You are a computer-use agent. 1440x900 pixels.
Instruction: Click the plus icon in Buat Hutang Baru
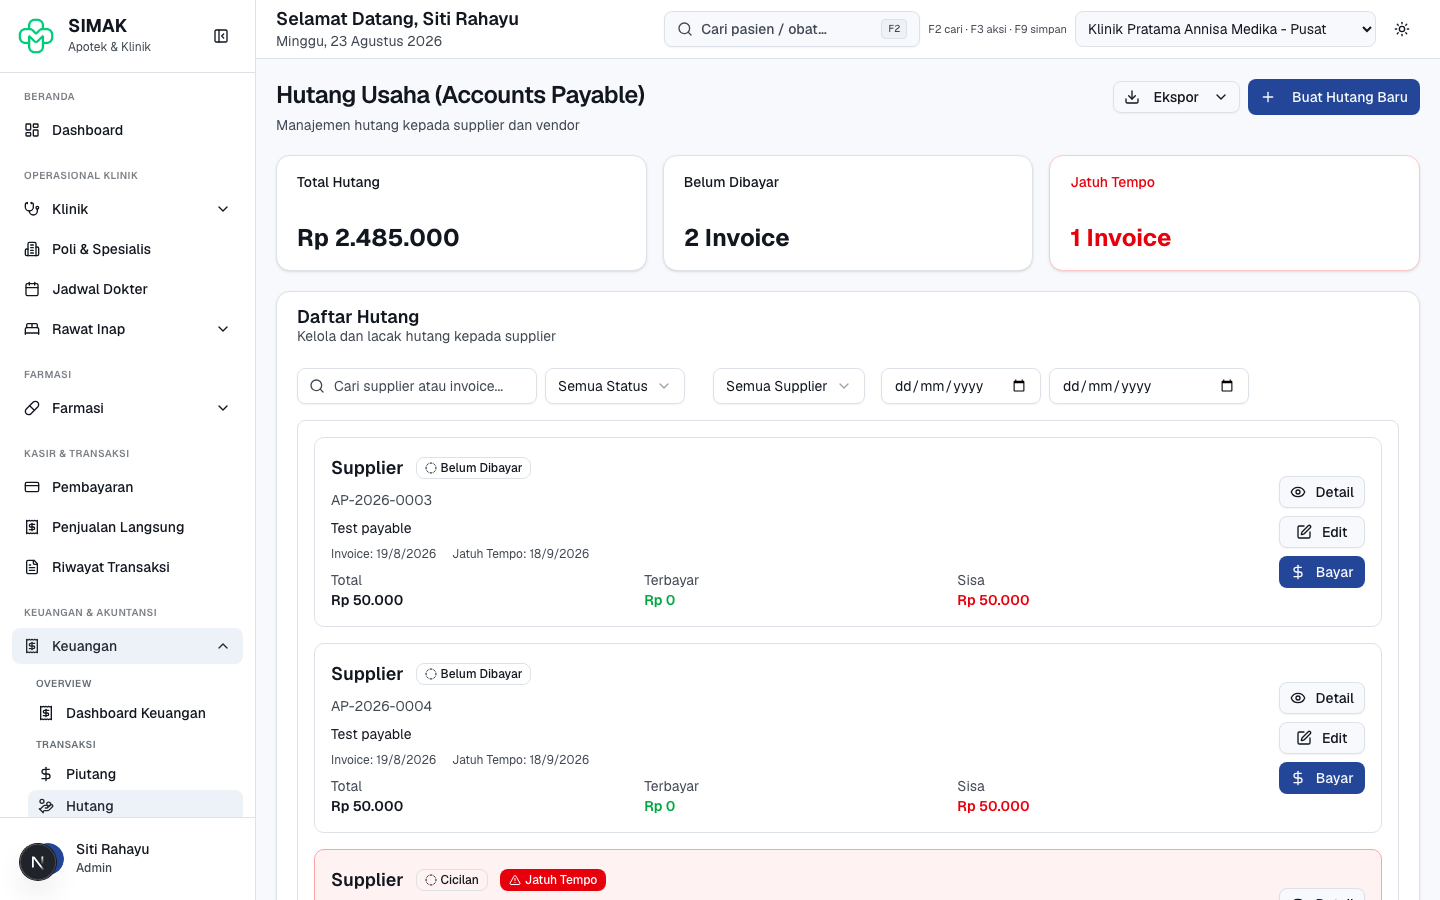click(1268, 97)
